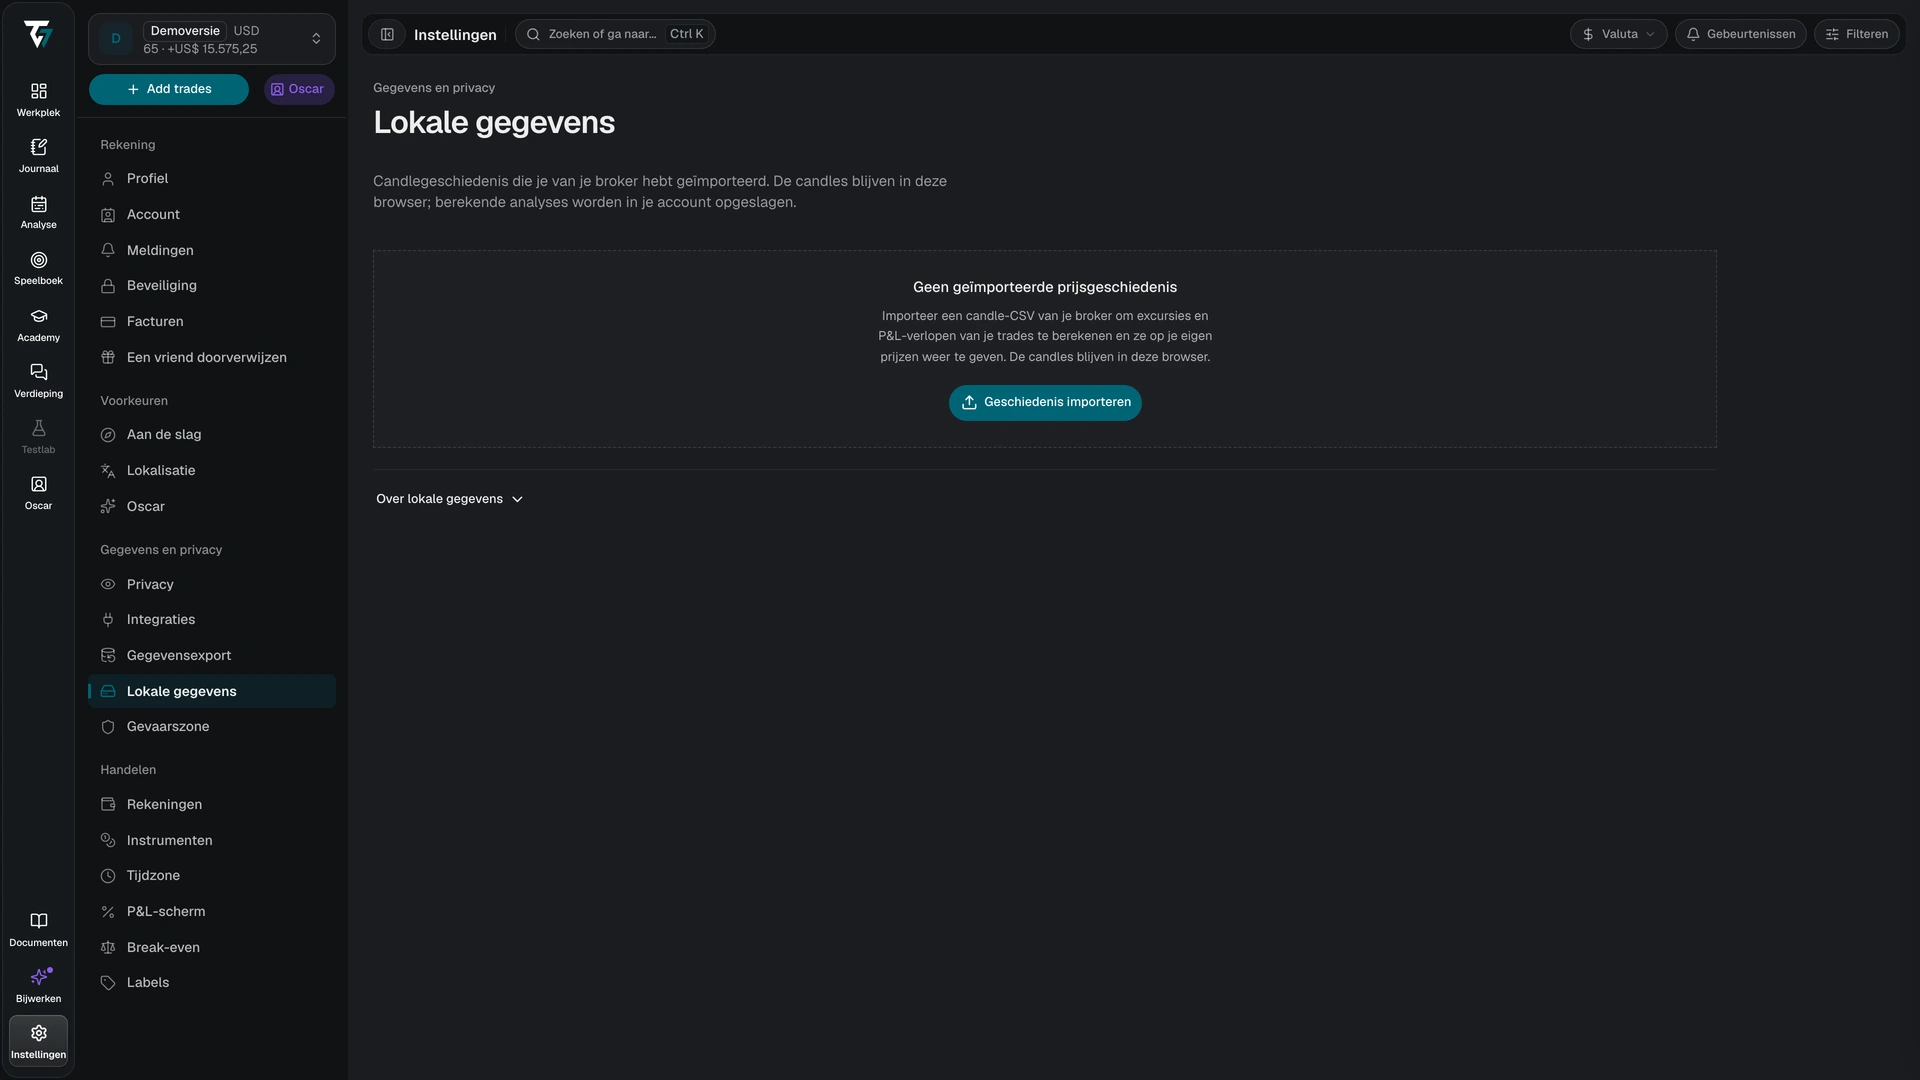Open the Valuta currency dropdown
This screenshot has height=1080, width=1920.
tap(1618, 34)
